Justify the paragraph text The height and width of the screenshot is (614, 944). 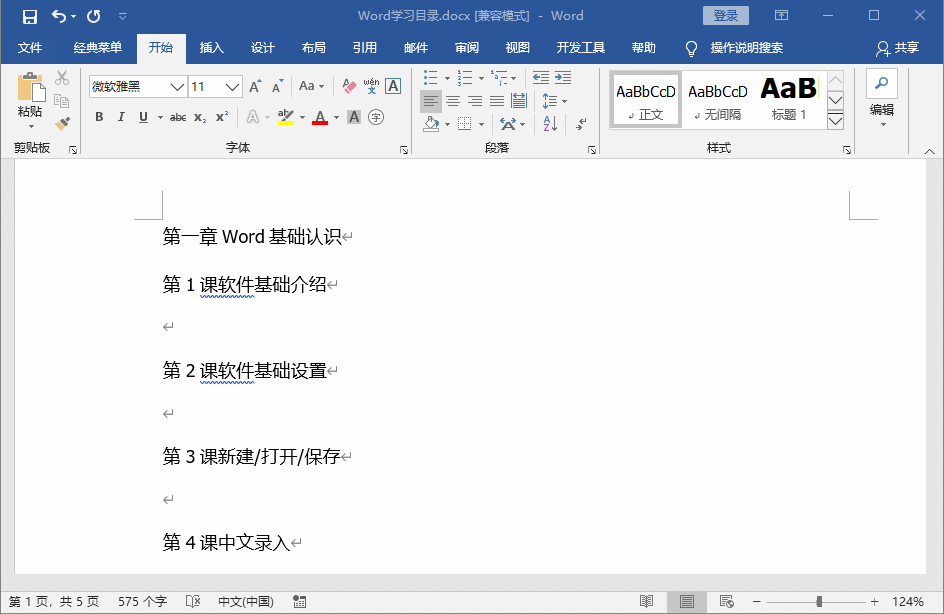[x=497, y=101]
